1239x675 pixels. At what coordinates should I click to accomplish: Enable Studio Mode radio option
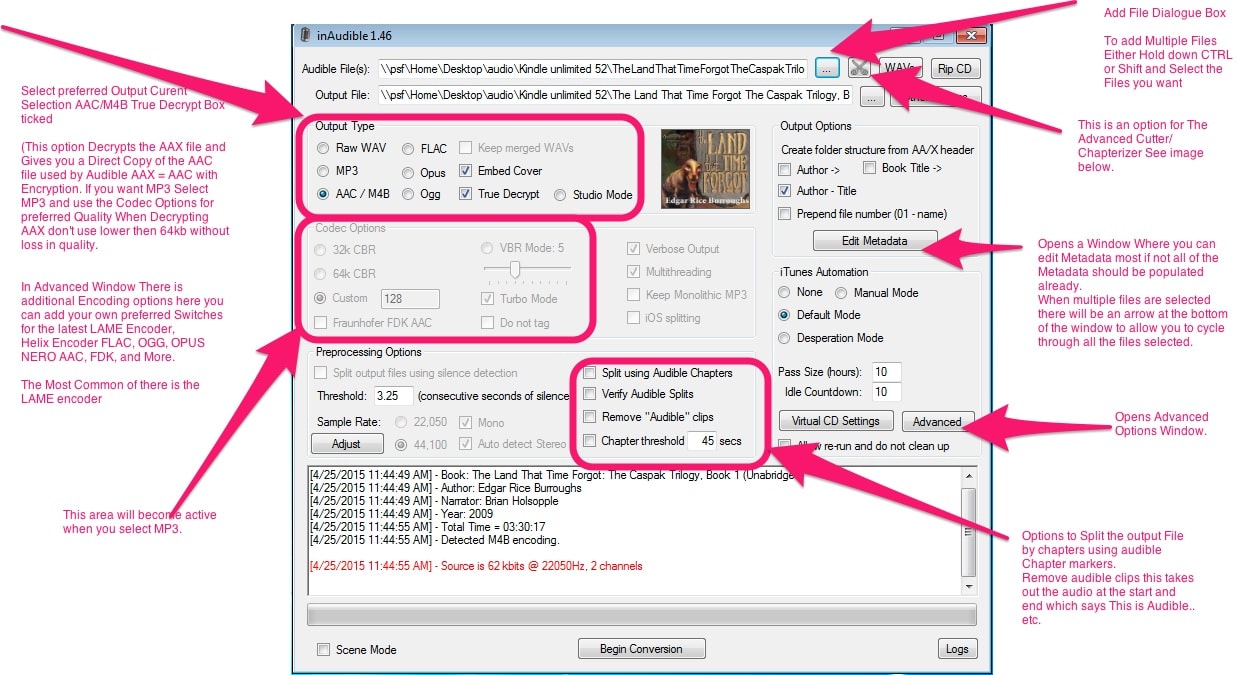click(560, 195)
